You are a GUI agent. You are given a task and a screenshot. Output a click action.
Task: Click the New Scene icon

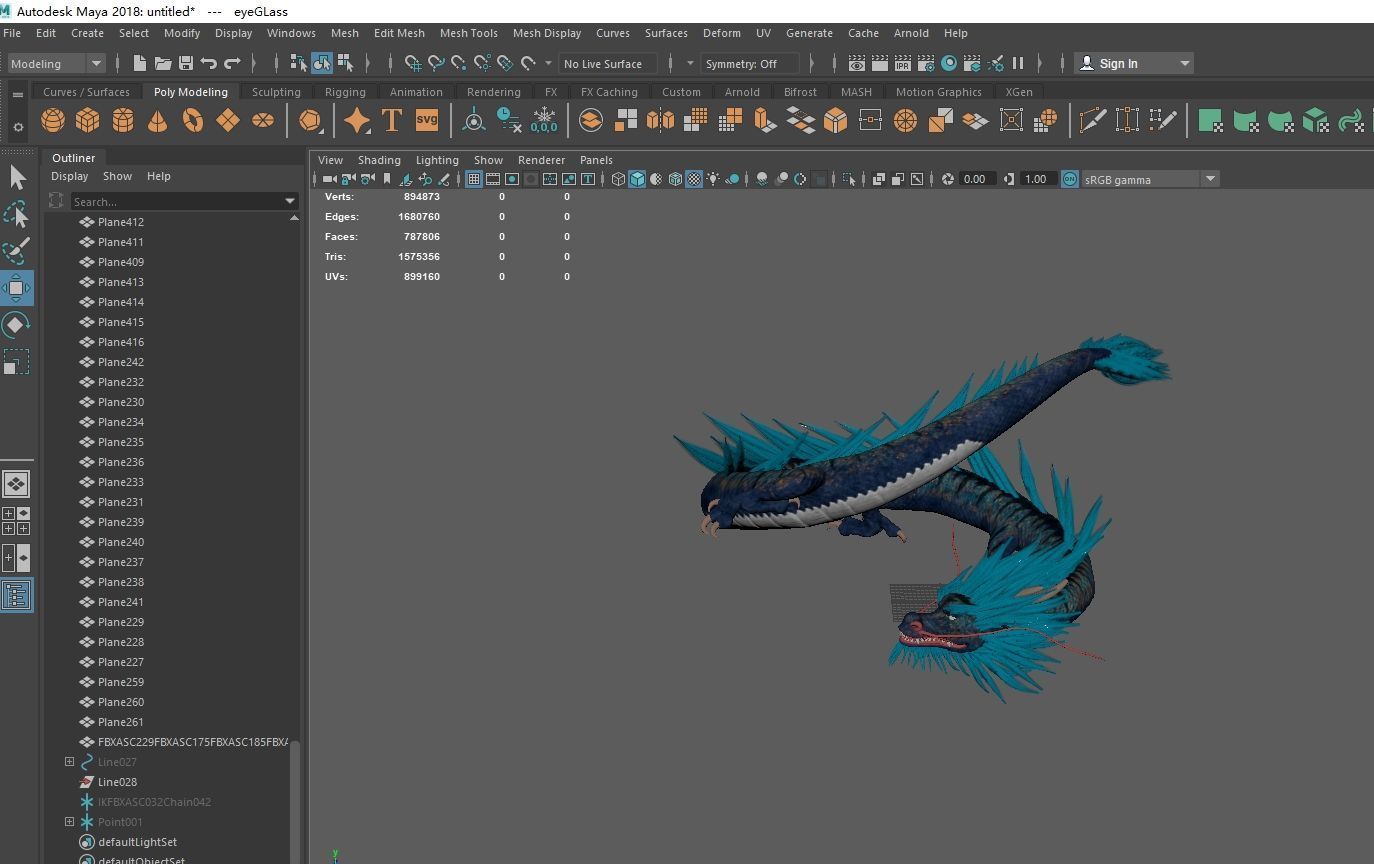[140, 63]
